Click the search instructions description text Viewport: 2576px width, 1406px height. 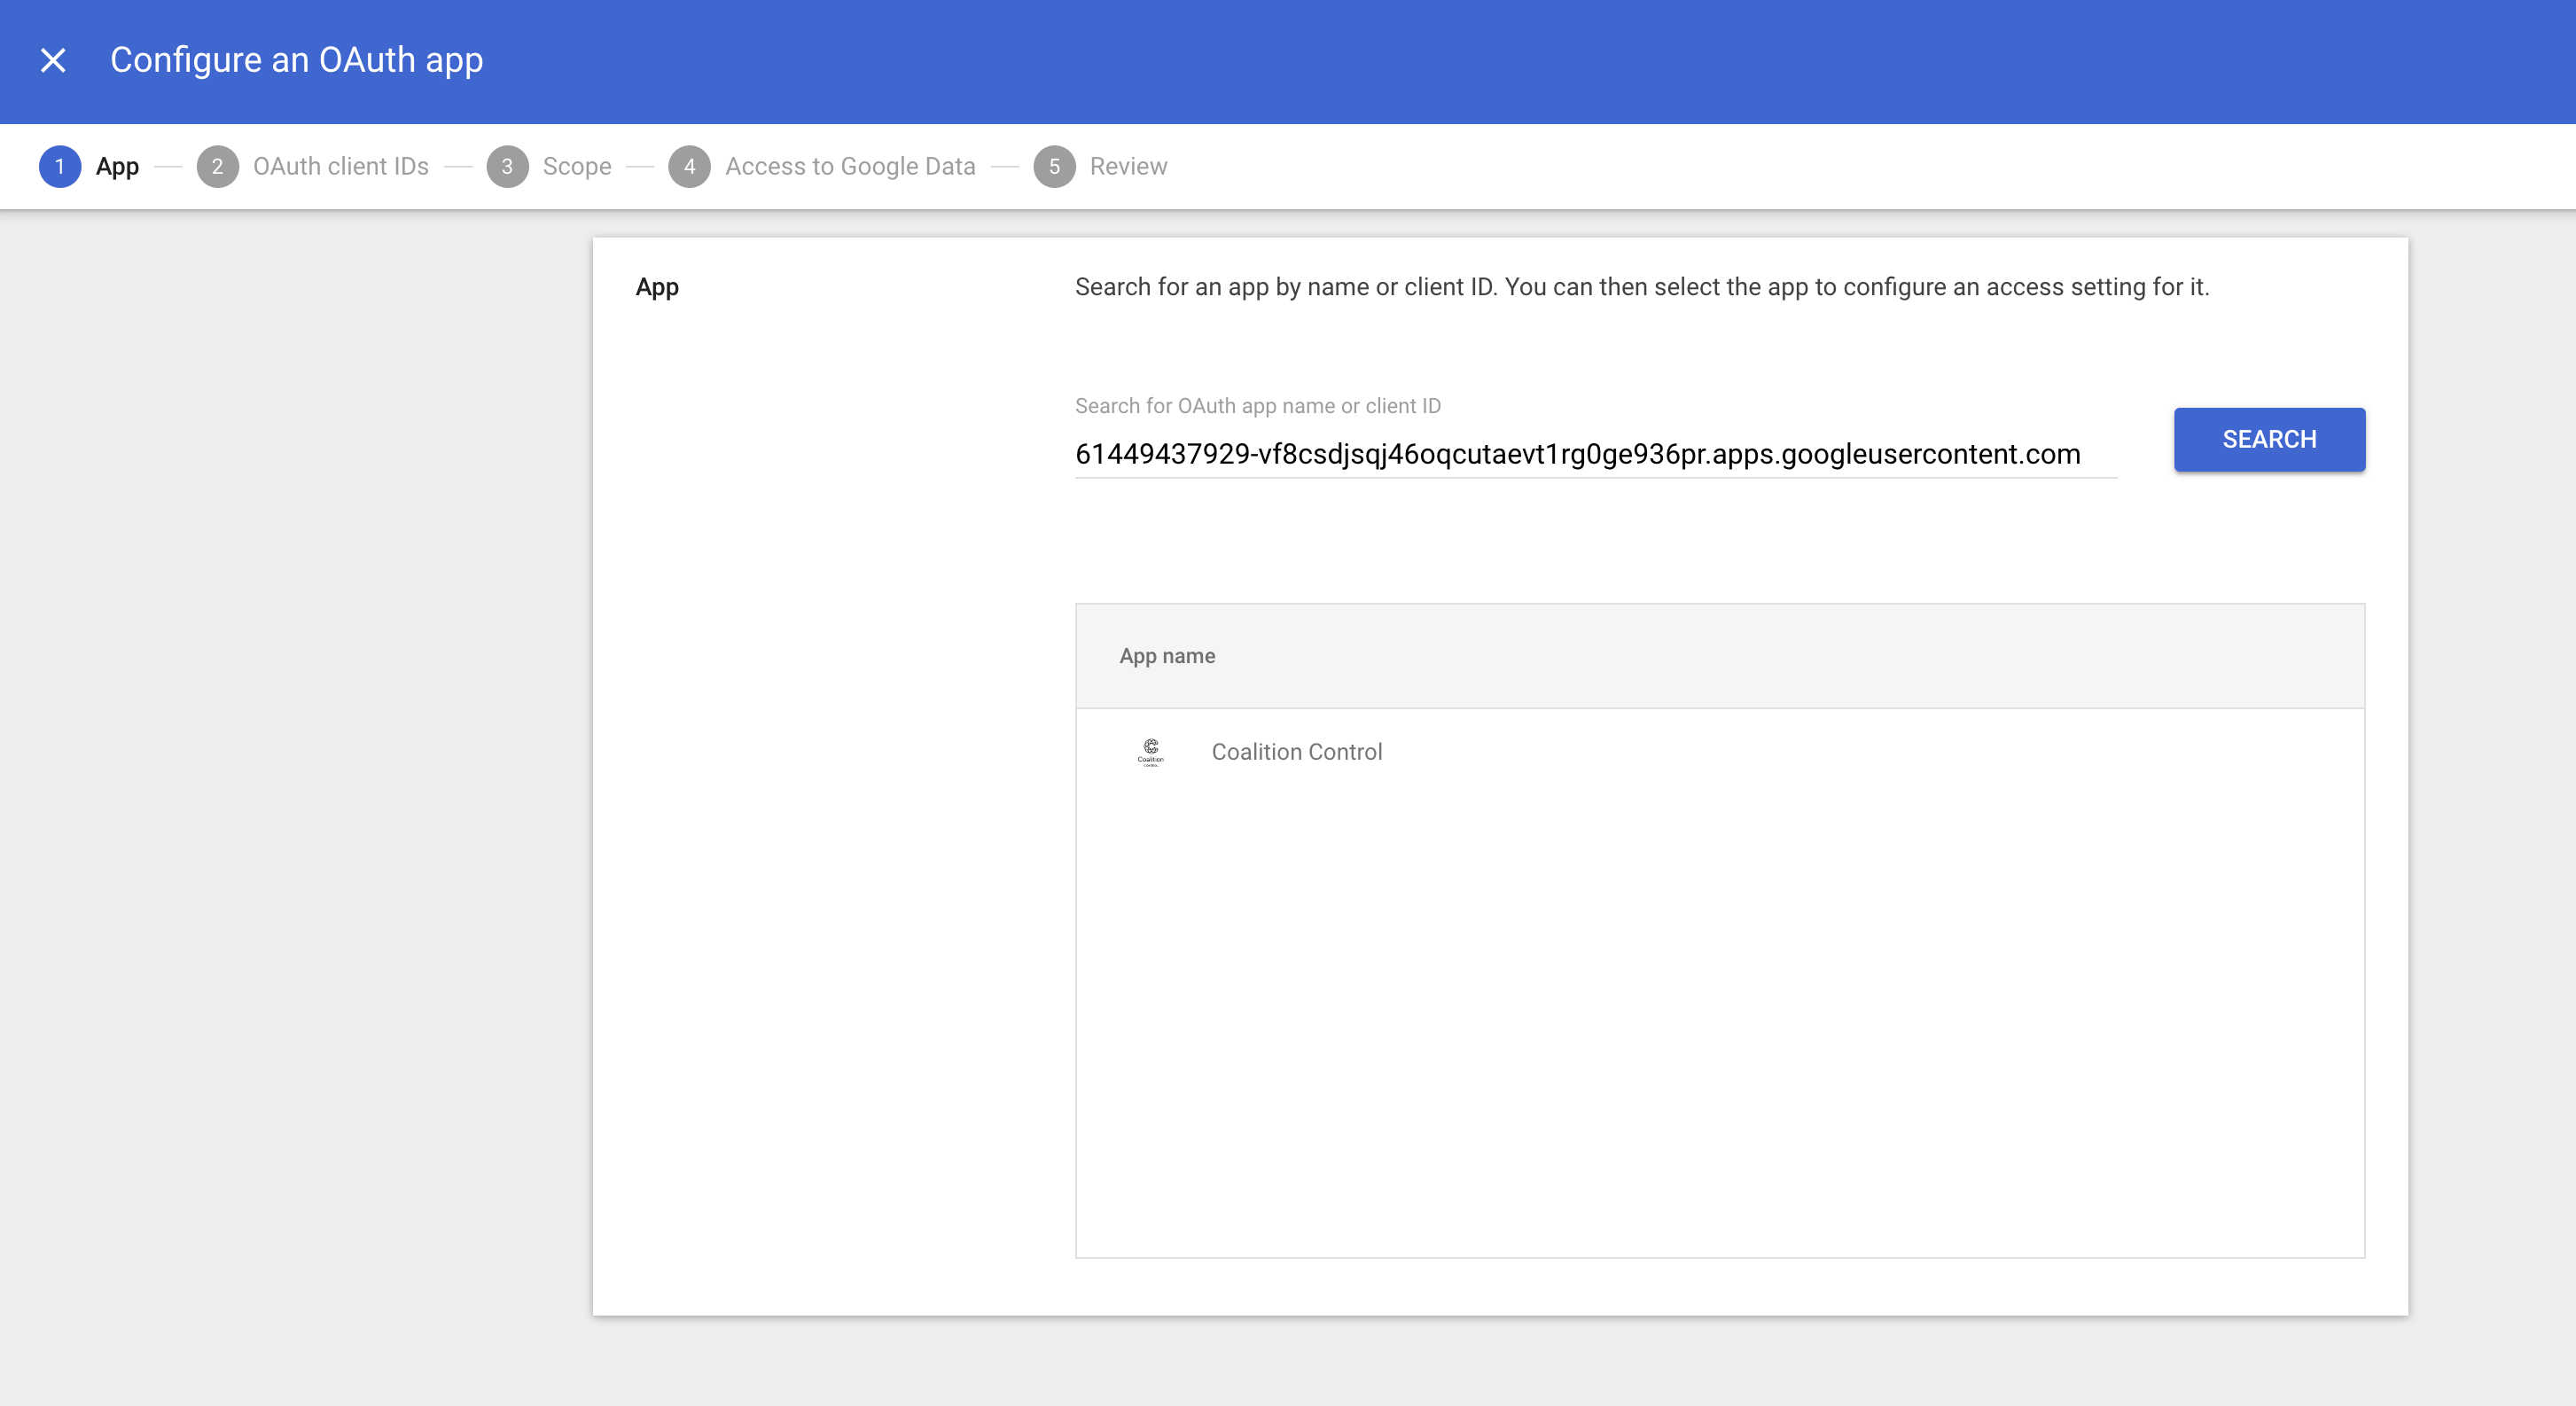(1641, 288)
